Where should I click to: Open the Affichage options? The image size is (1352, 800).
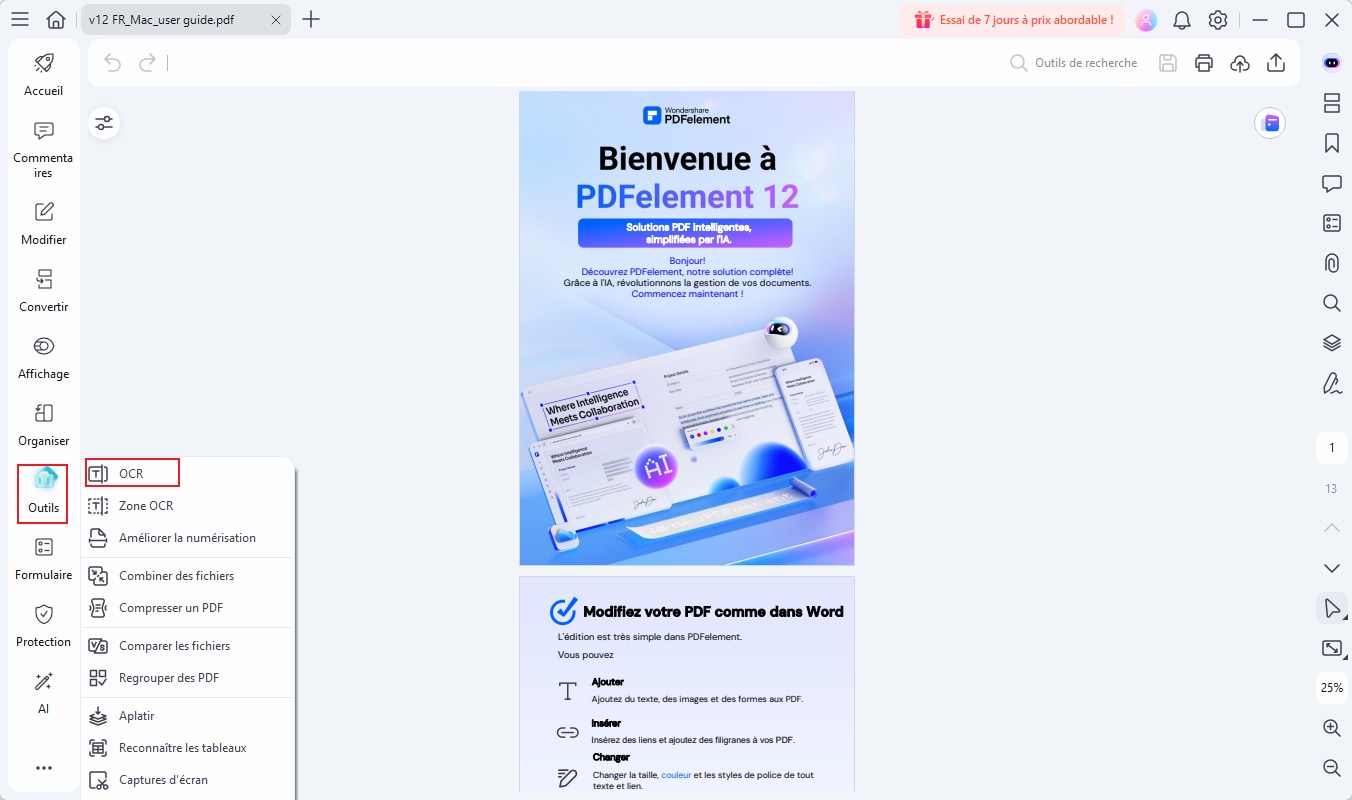43,358
